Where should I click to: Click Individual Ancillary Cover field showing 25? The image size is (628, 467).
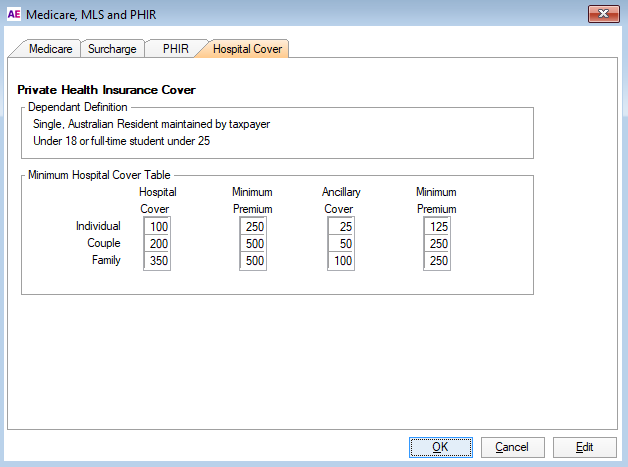(x=341, y=227)
